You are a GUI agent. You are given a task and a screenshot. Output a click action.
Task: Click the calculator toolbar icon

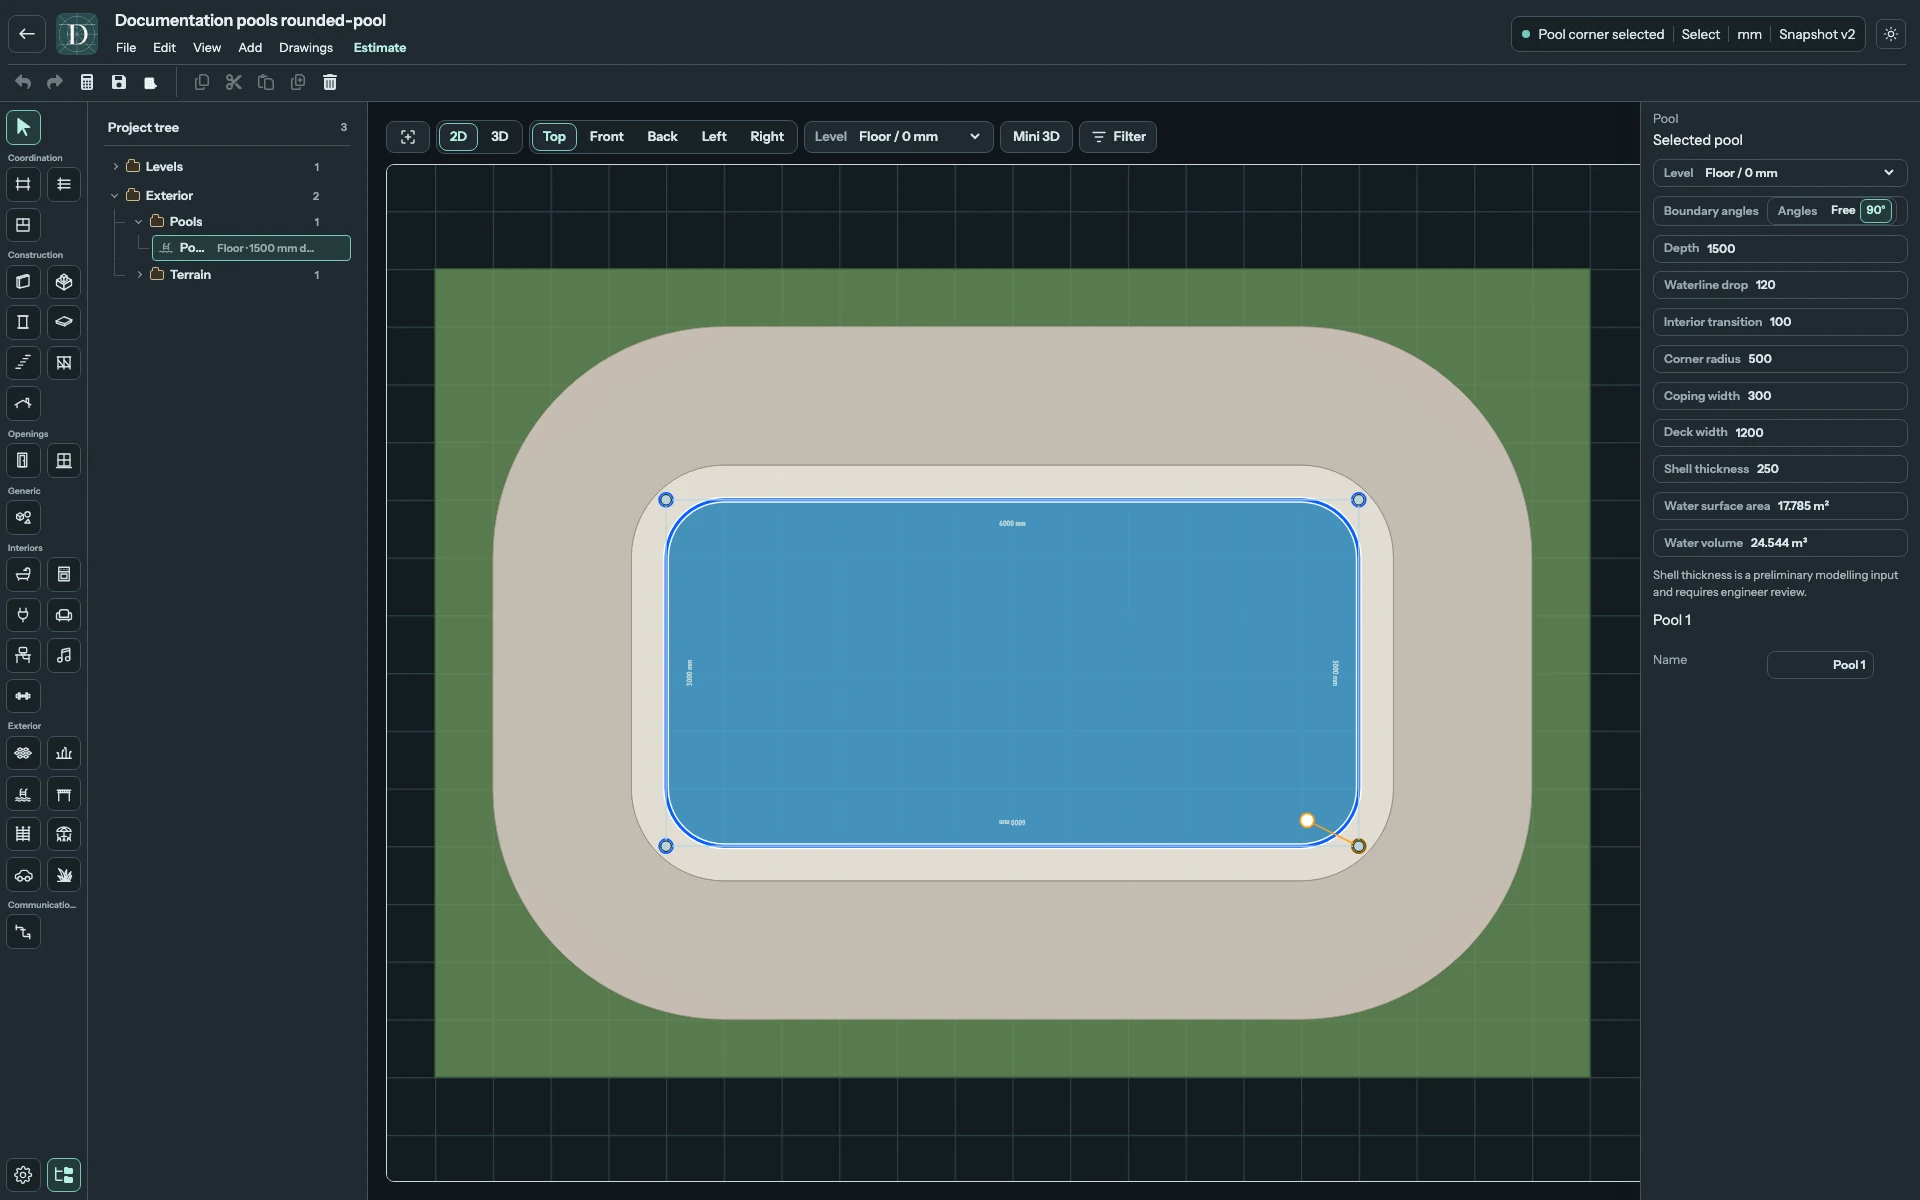click(x=87, y=82)
